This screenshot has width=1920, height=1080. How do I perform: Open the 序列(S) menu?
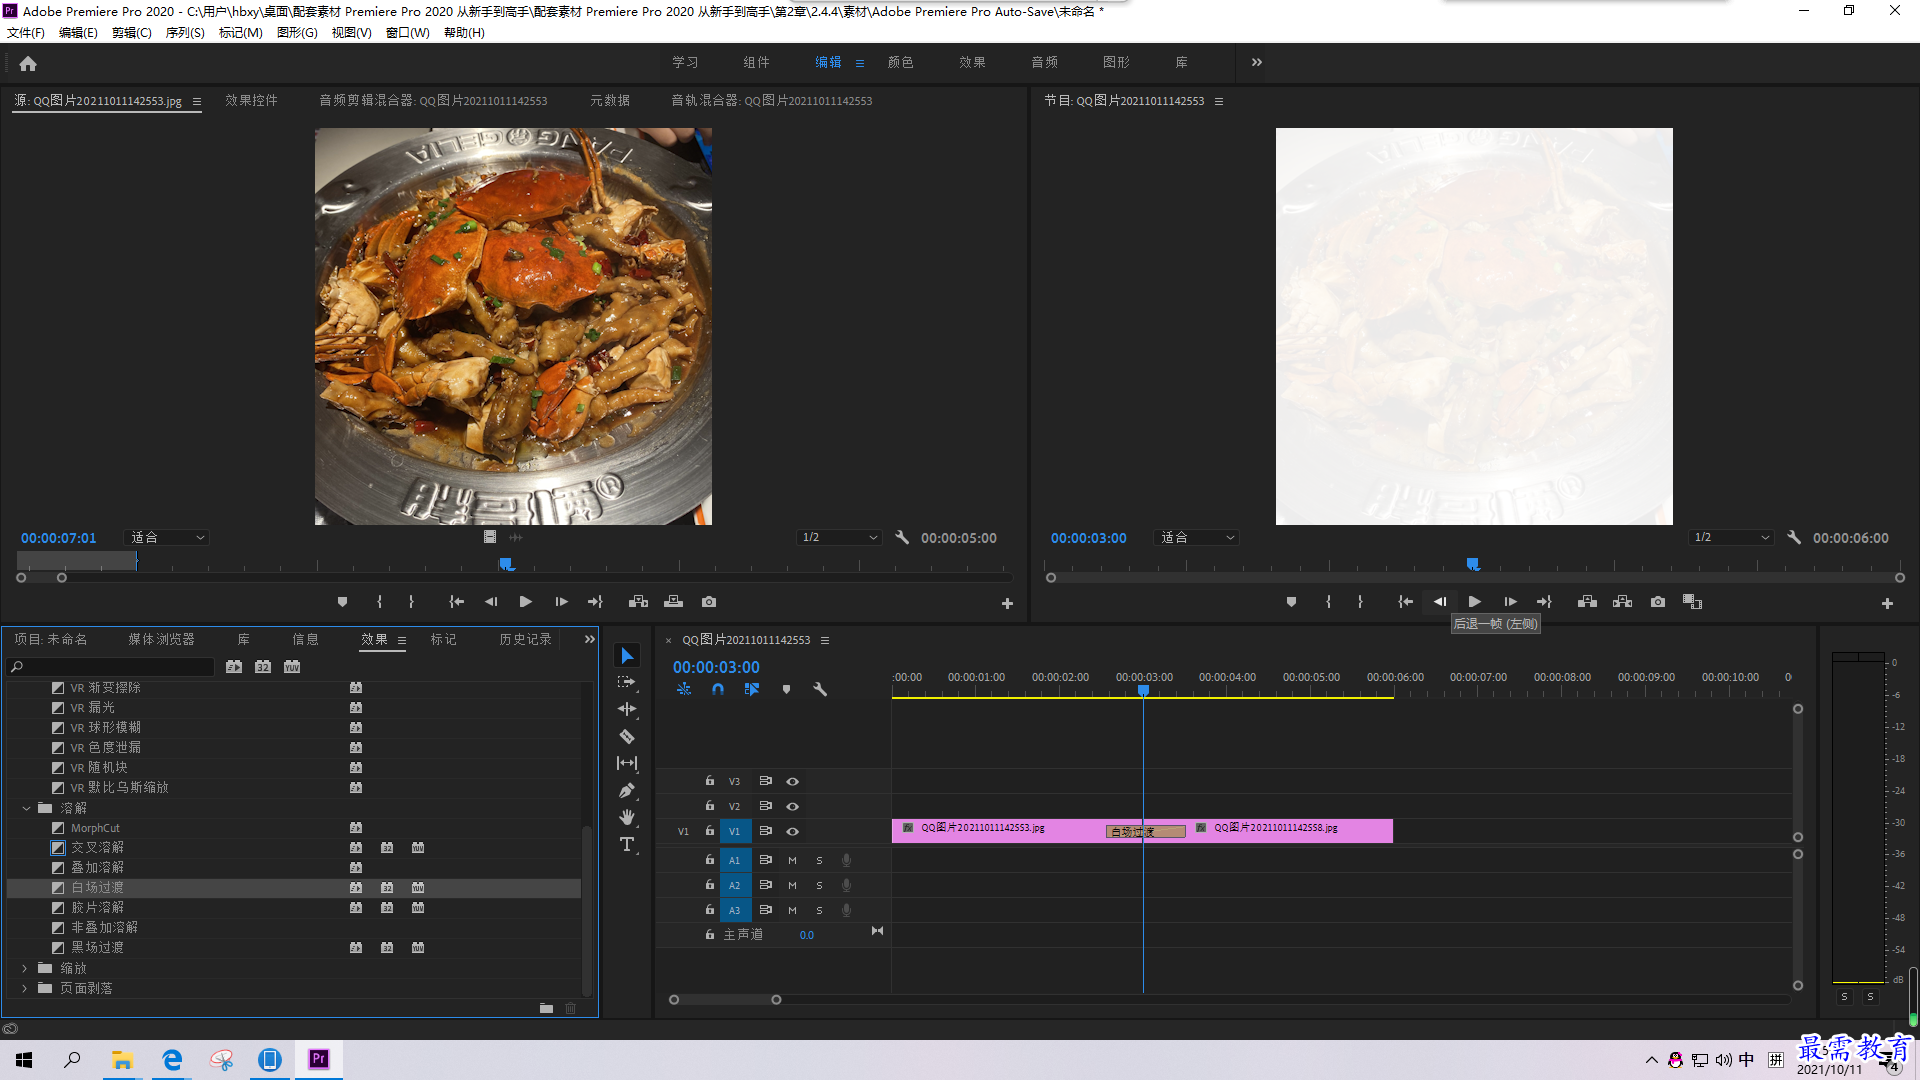click(185, 33)
